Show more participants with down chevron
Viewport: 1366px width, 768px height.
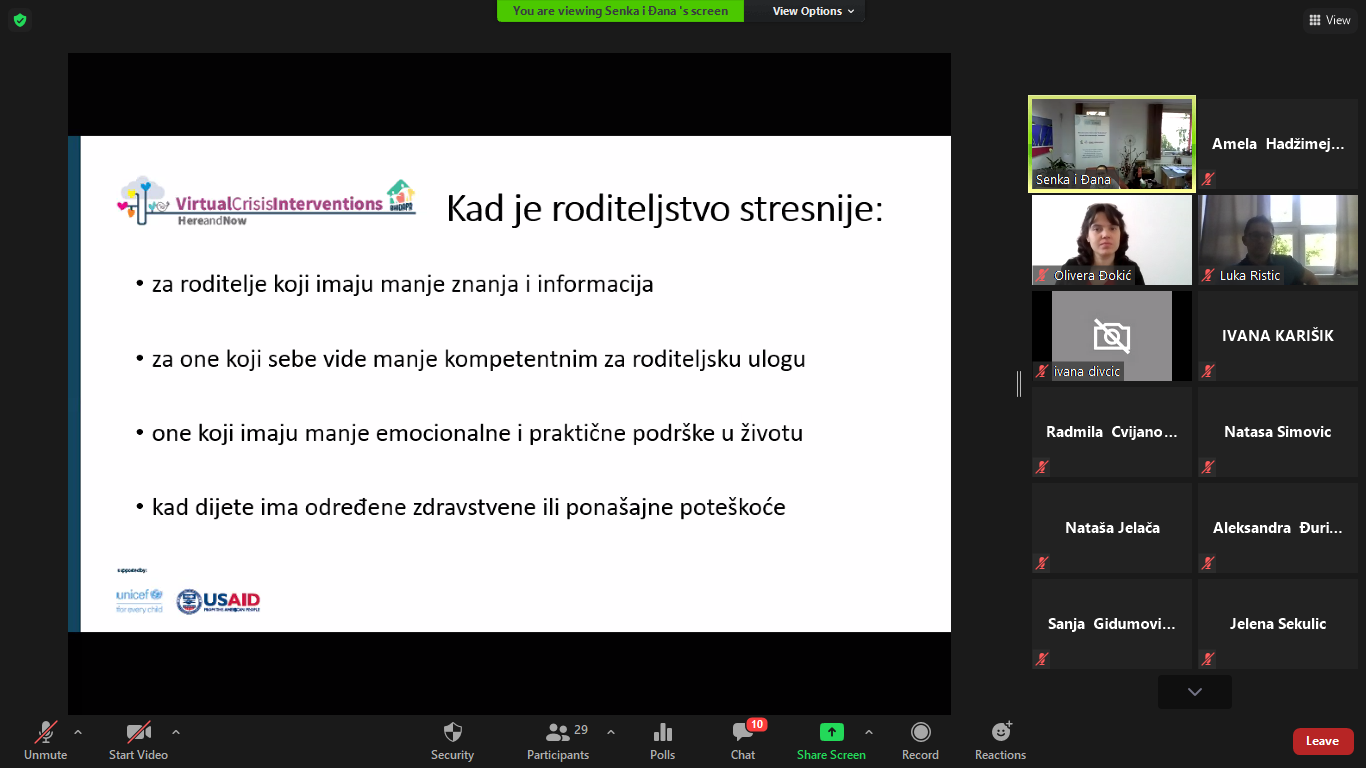pos(1194,692)
